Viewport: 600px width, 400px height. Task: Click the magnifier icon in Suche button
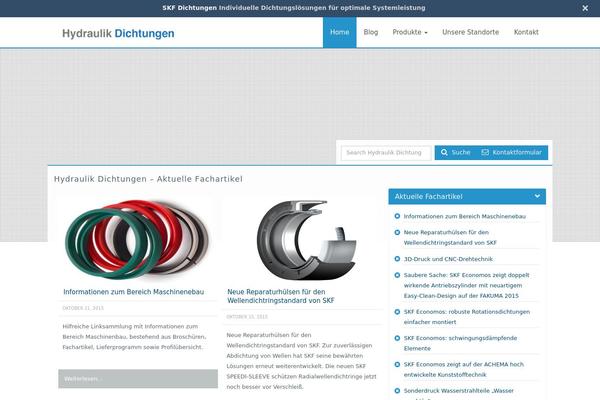click(x=444, y=152)
